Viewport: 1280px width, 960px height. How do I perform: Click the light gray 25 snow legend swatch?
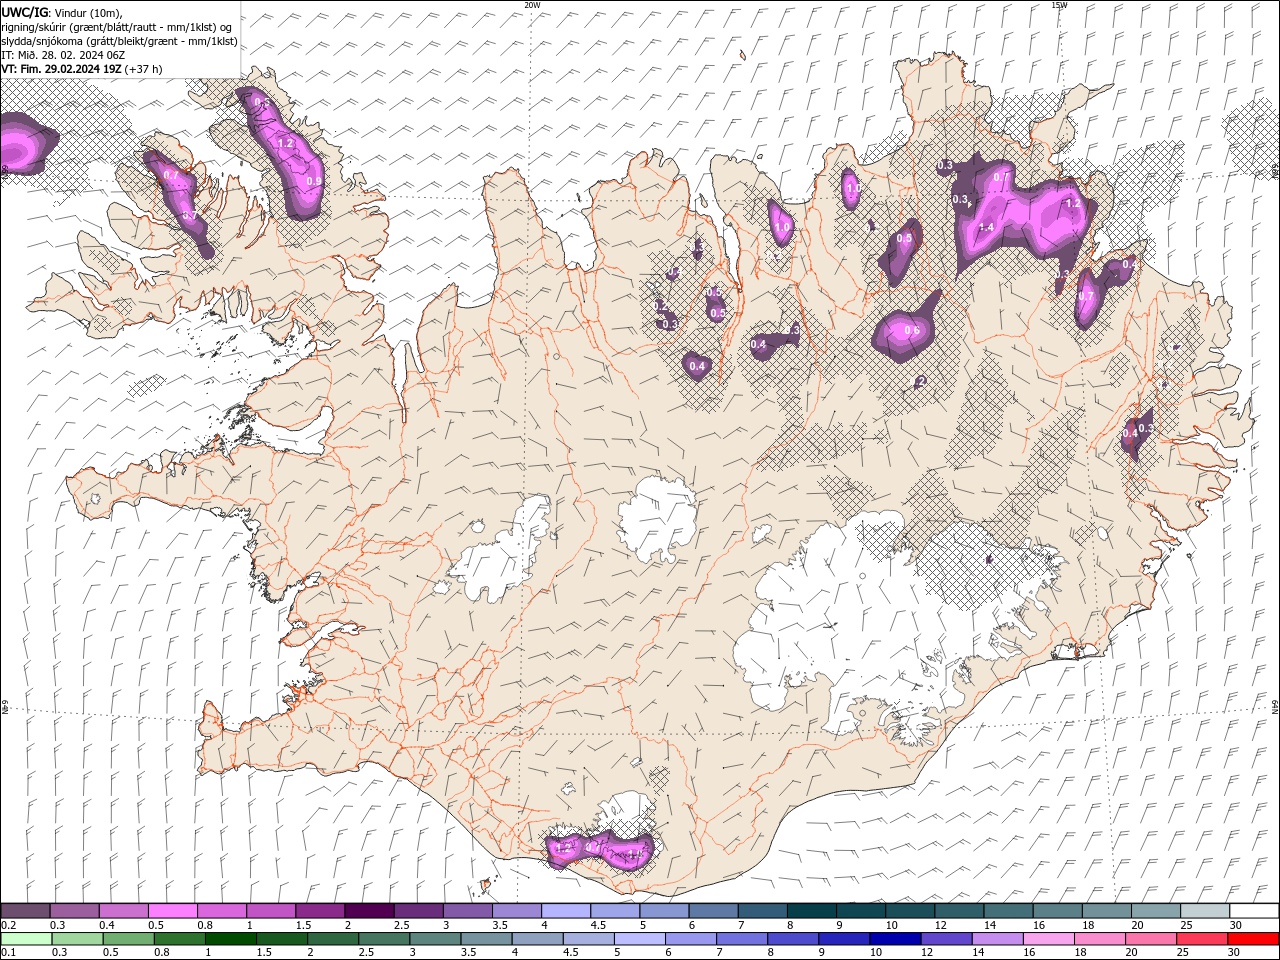pyautogui.click(x=1205, y=911)
